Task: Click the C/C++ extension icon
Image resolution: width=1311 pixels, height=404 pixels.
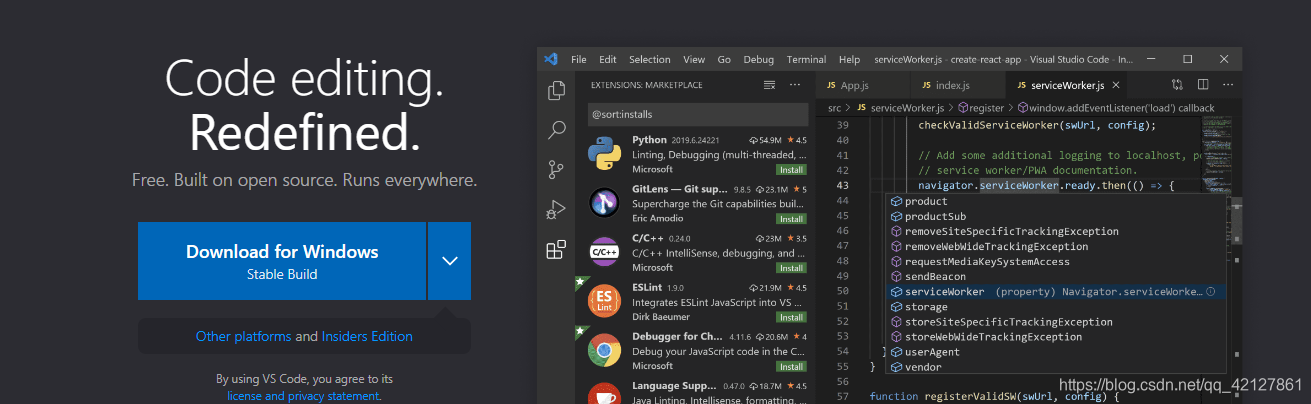Action: tap(606, 253)
